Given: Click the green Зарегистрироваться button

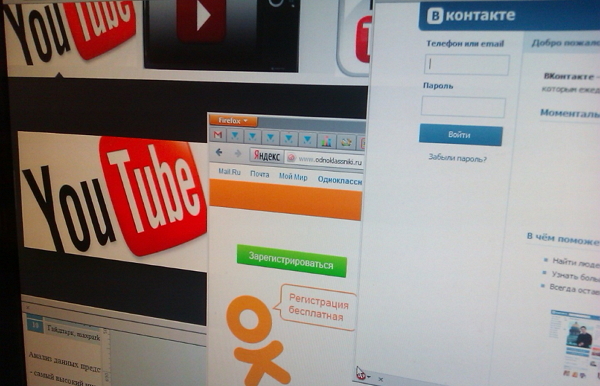Looking at the screenshot, I should pyautogui.click(x=292, y=261).
